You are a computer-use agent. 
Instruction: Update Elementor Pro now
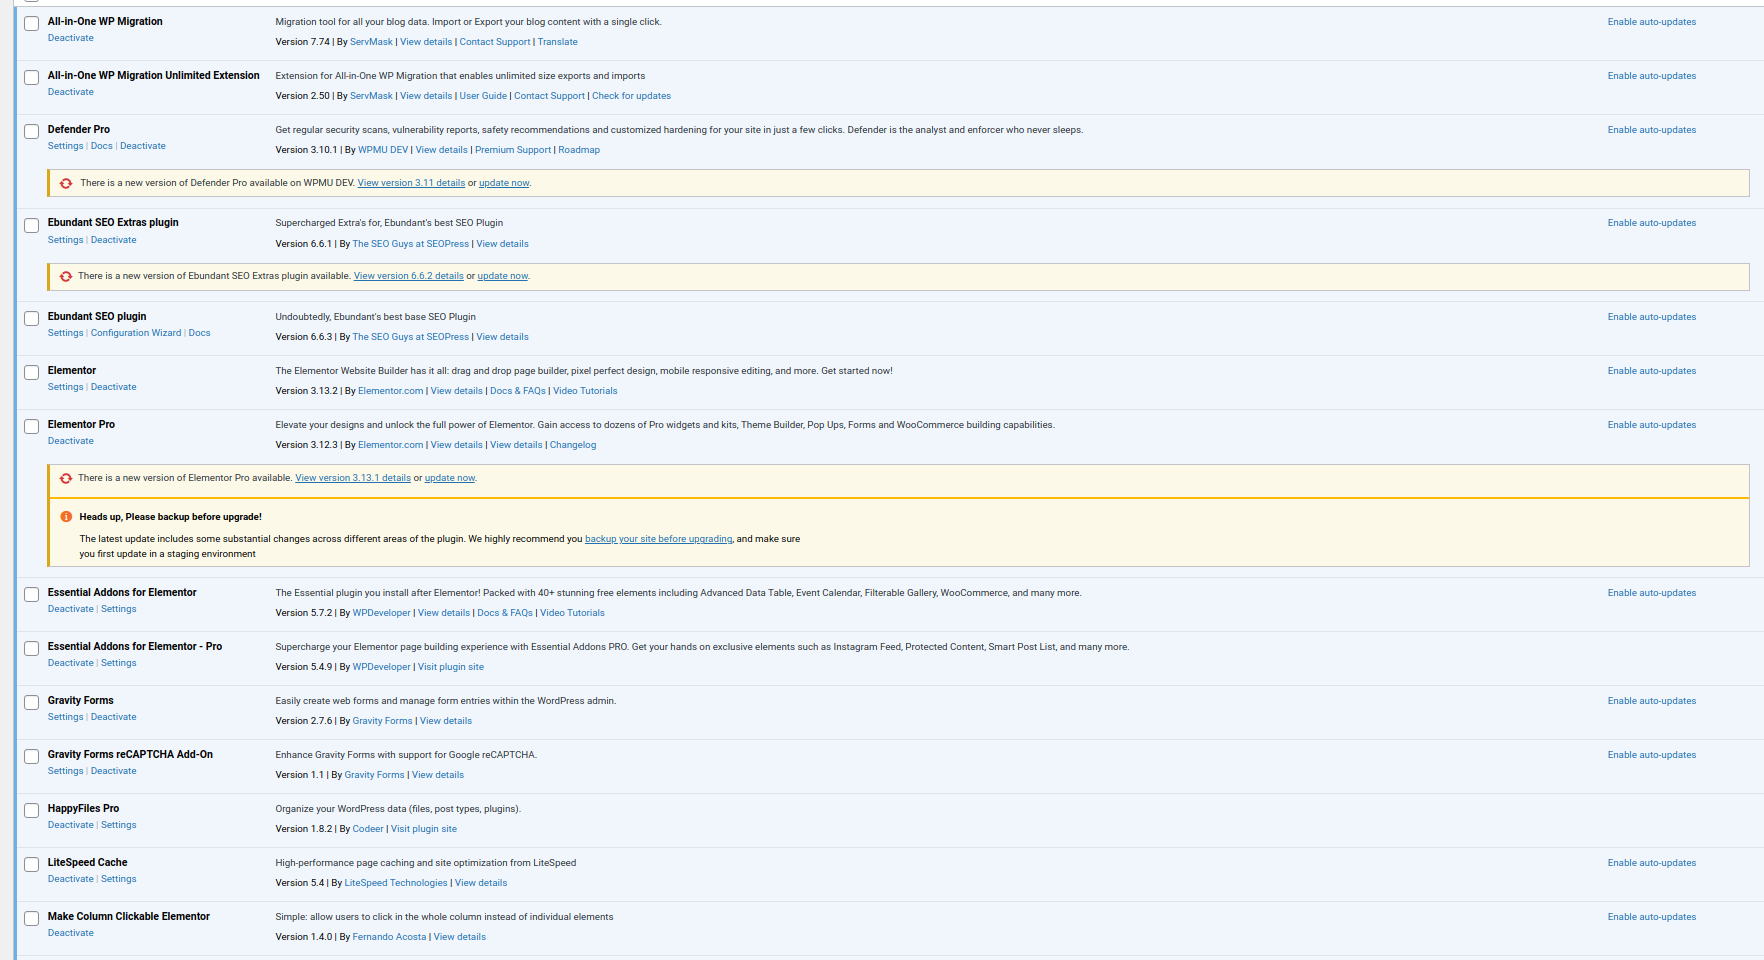(x=450, y=478)
